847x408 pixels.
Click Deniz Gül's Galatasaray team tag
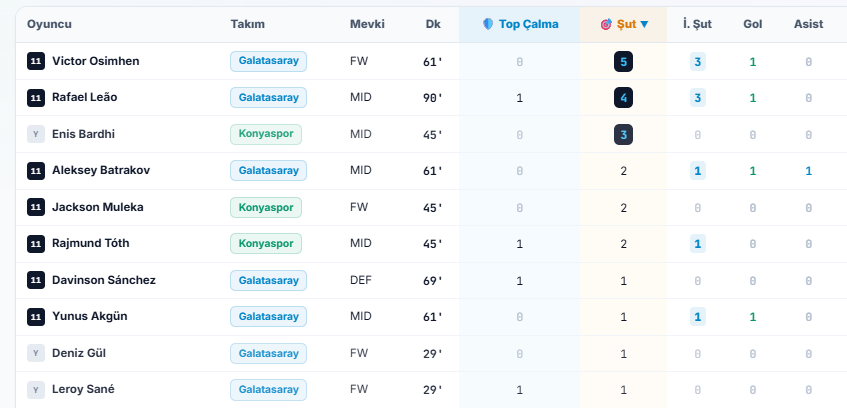(268, 353)
